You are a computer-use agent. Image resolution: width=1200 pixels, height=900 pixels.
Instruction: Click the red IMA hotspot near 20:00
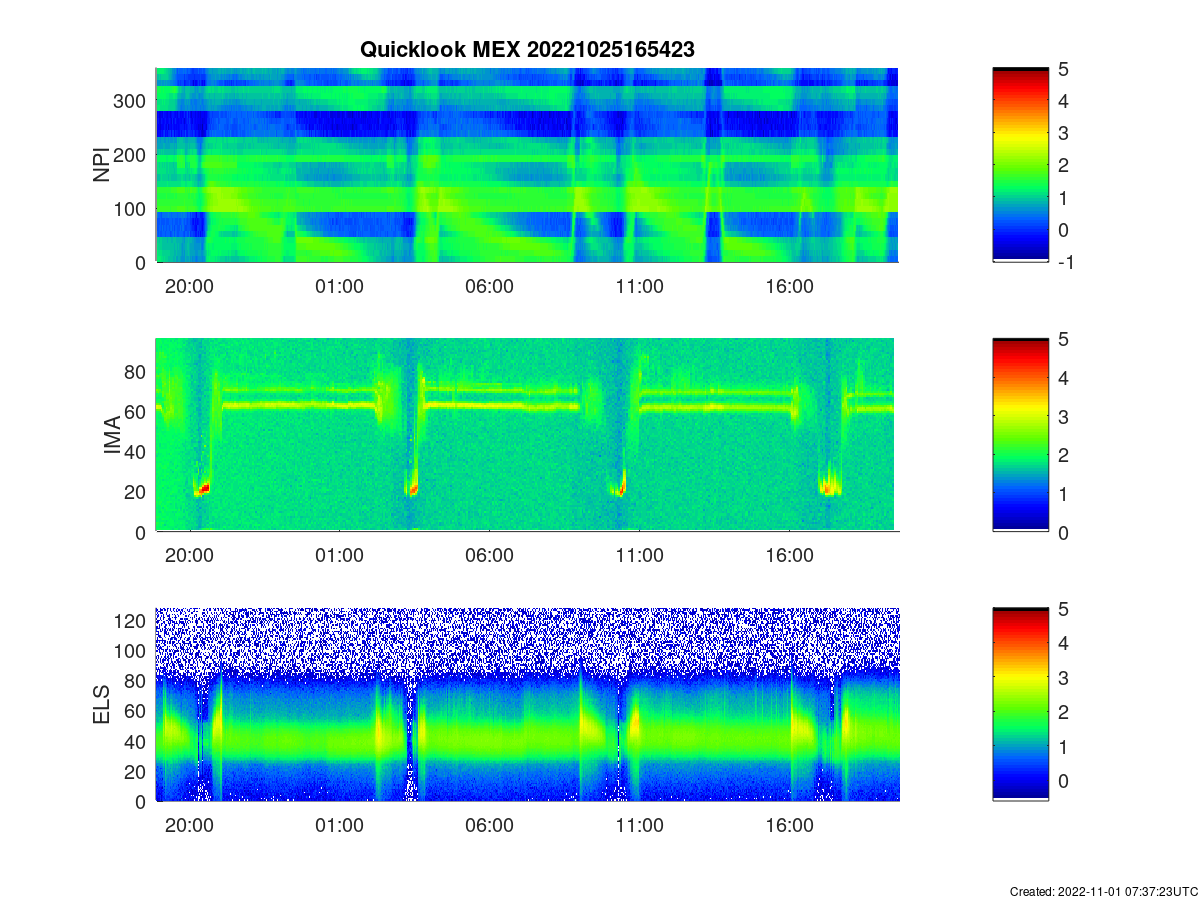(204, 489)
